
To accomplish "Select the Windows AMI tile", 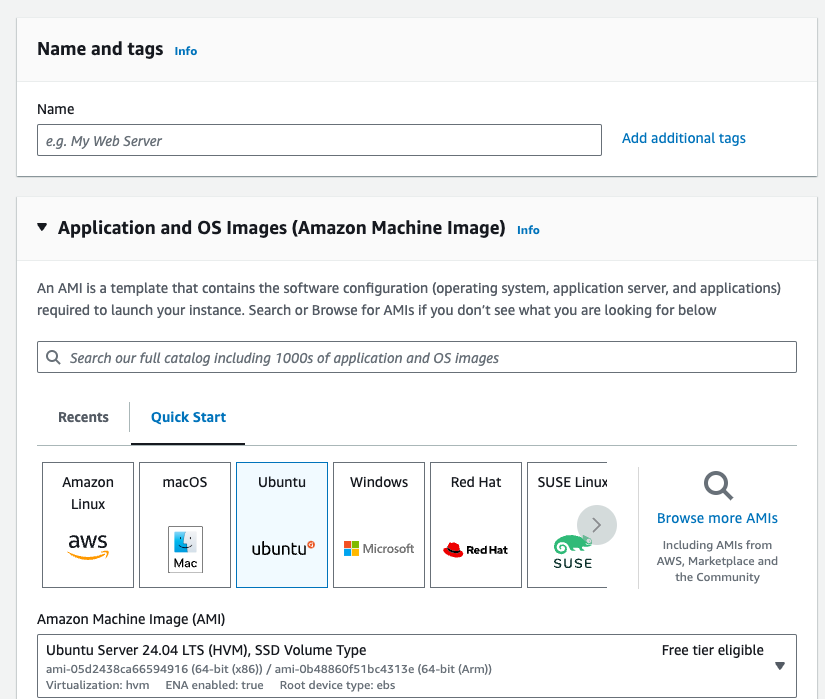I will click(379, 525).
